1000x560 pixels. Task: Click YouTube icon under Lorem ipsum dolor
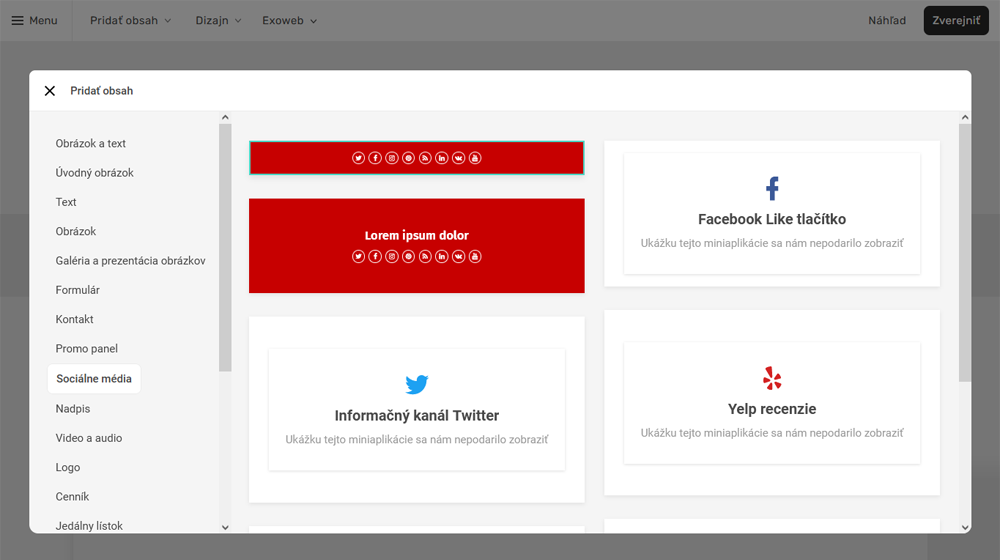pos(475,256)
